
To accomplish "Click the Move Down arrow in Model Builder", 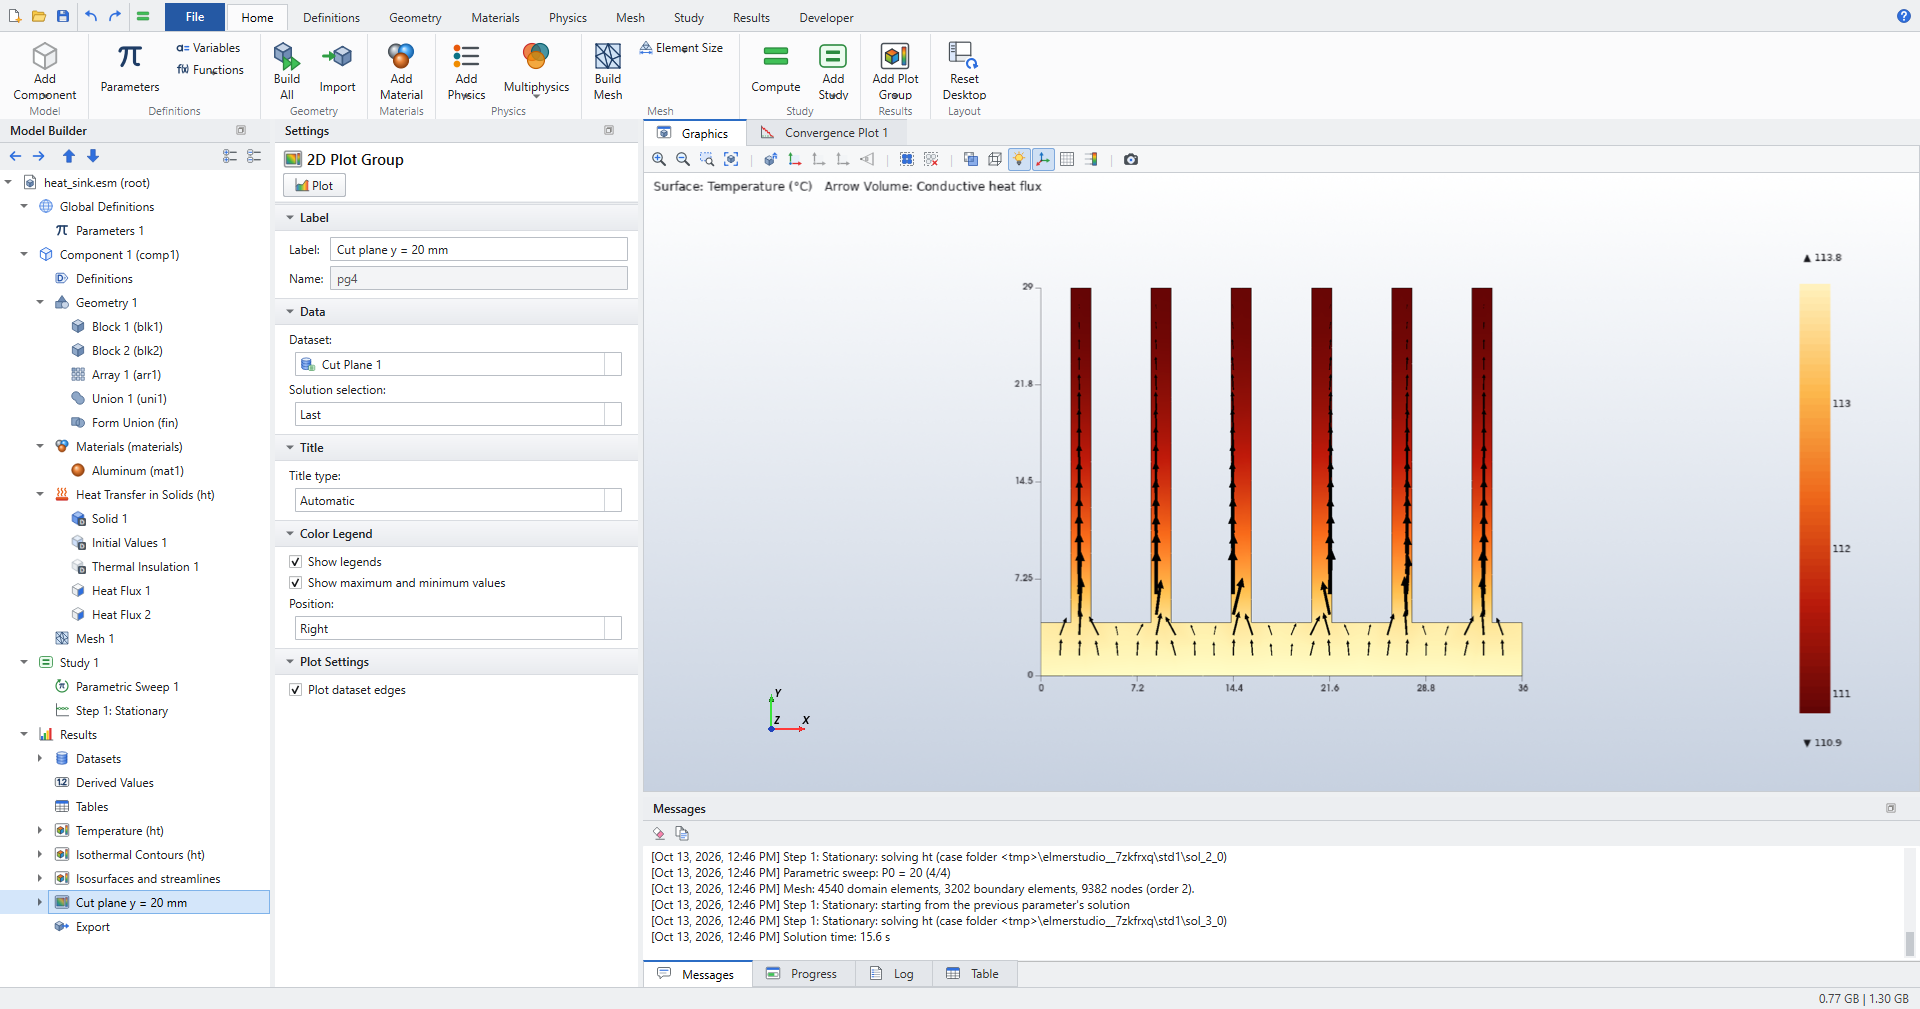I will tap(93, 156).
